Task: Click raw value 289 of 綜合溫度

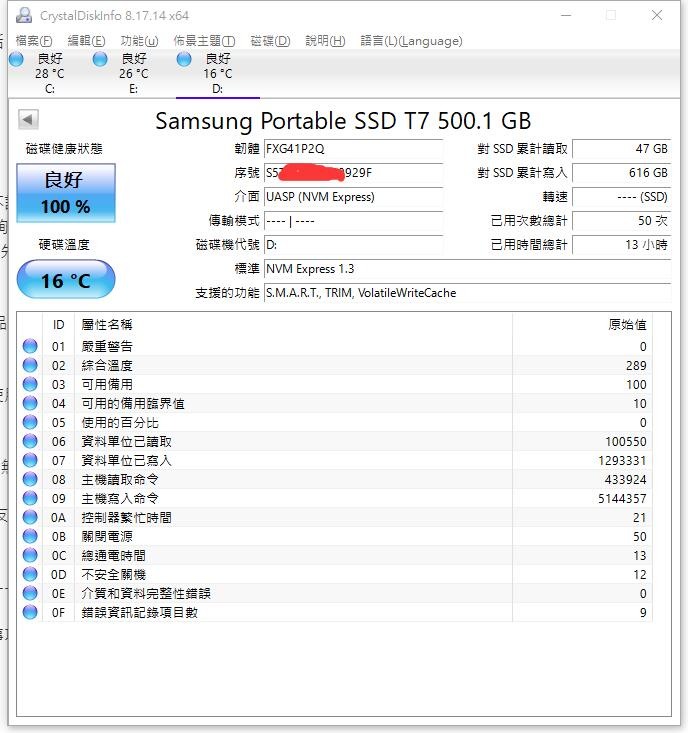Action: pyautogui.click(x=636, y=366)
